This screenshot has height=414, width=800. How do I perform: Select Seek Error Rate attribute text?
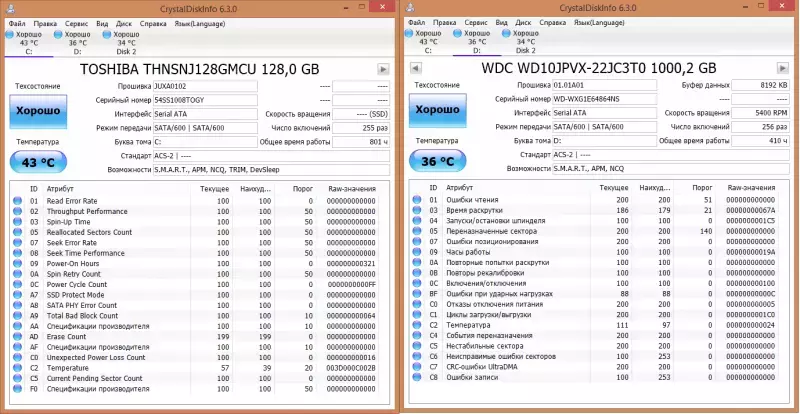tap(72, 243)
